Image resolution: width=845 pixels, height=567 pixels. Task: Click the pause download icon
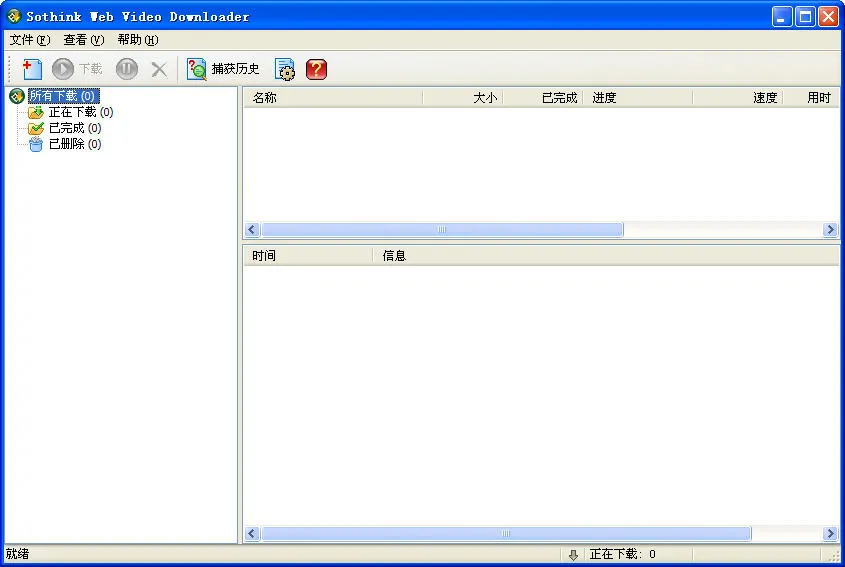(127, 69)
